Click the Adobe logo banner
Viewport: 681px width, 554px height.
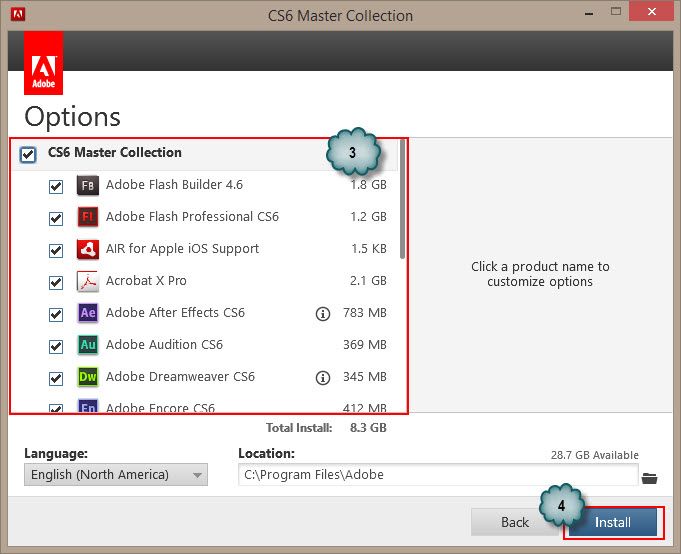click(43, 63)
